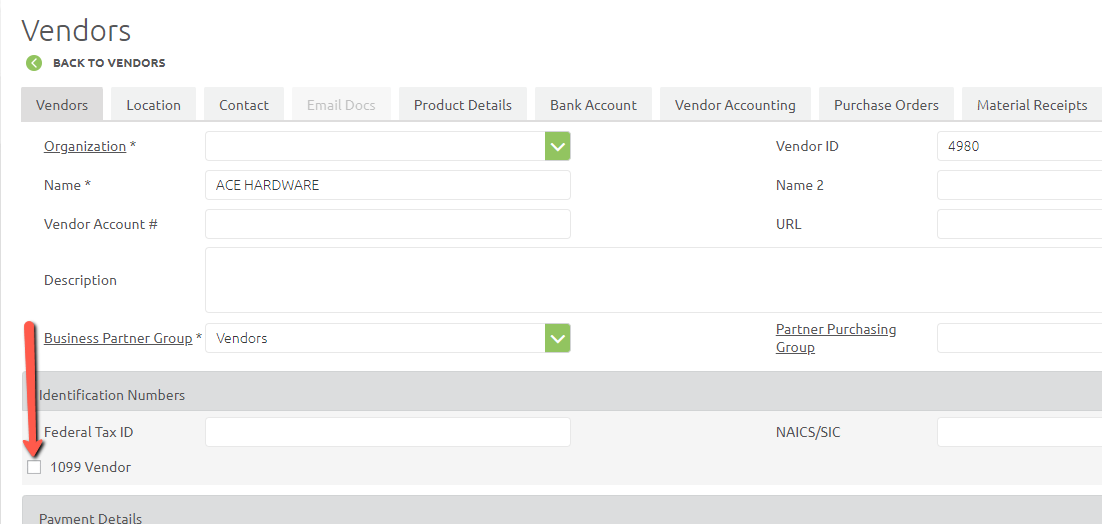Viewport: 1102px width, 524px height.
Task: Open the Contact tab
Action: coord(244,105)
